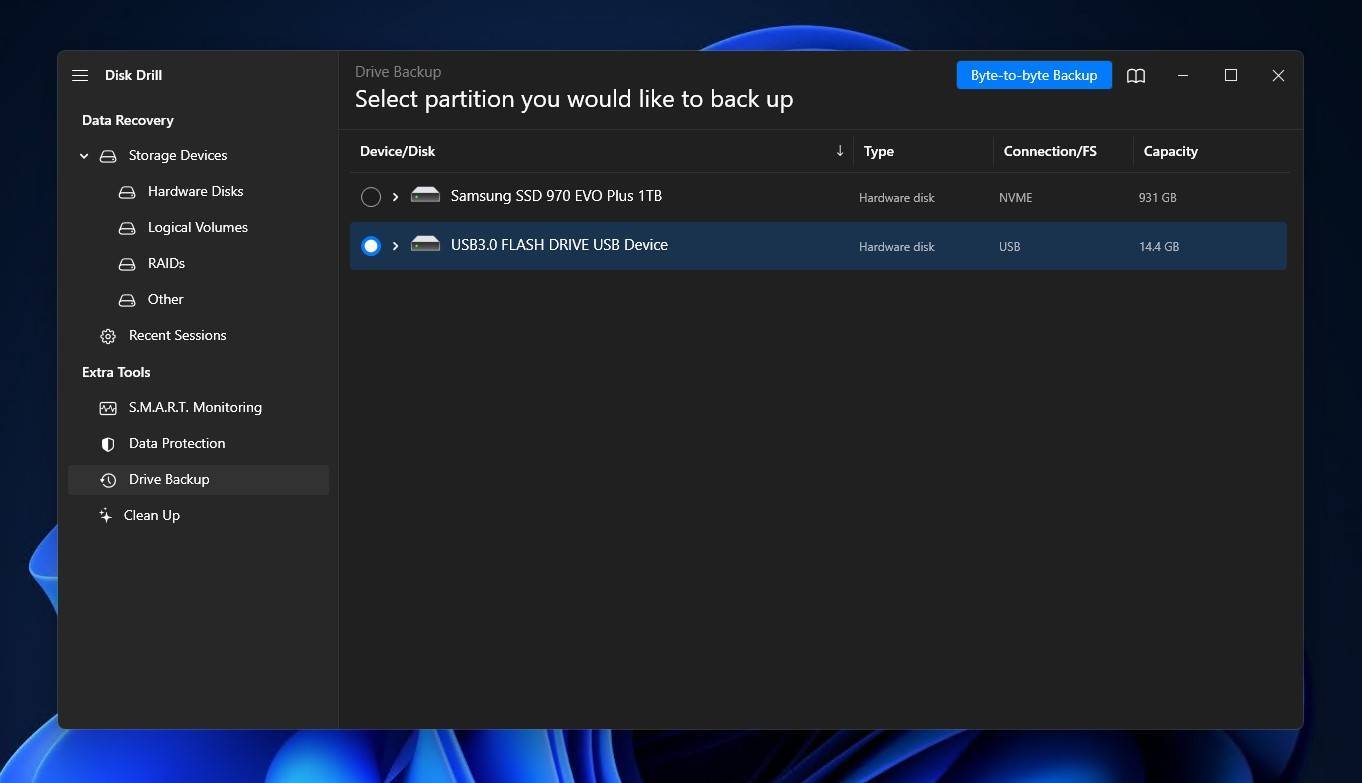Click the Data Protection shield icon

tap(108, 444)
